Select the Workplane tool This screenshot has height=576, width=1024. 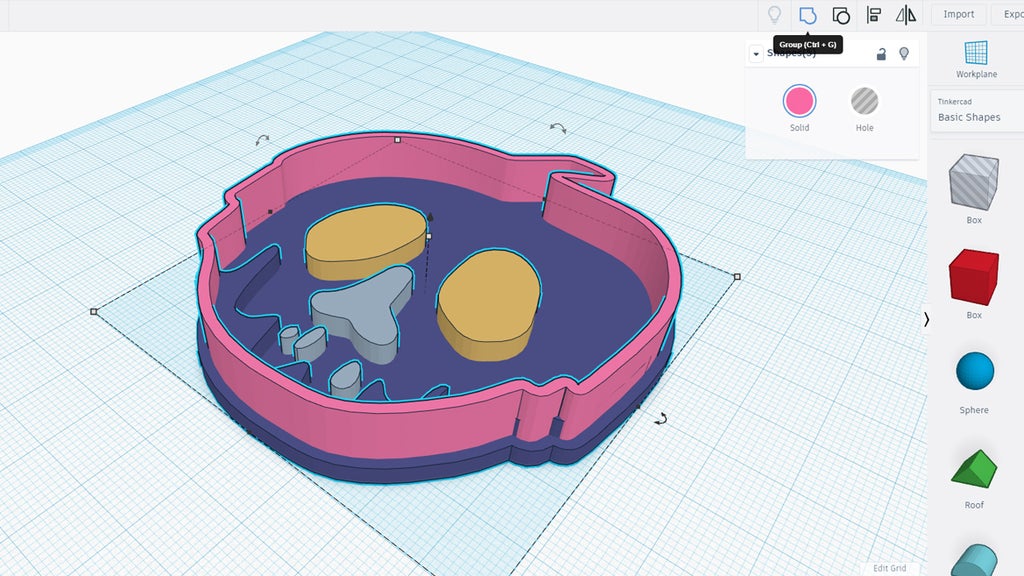(x=975, y=59)
